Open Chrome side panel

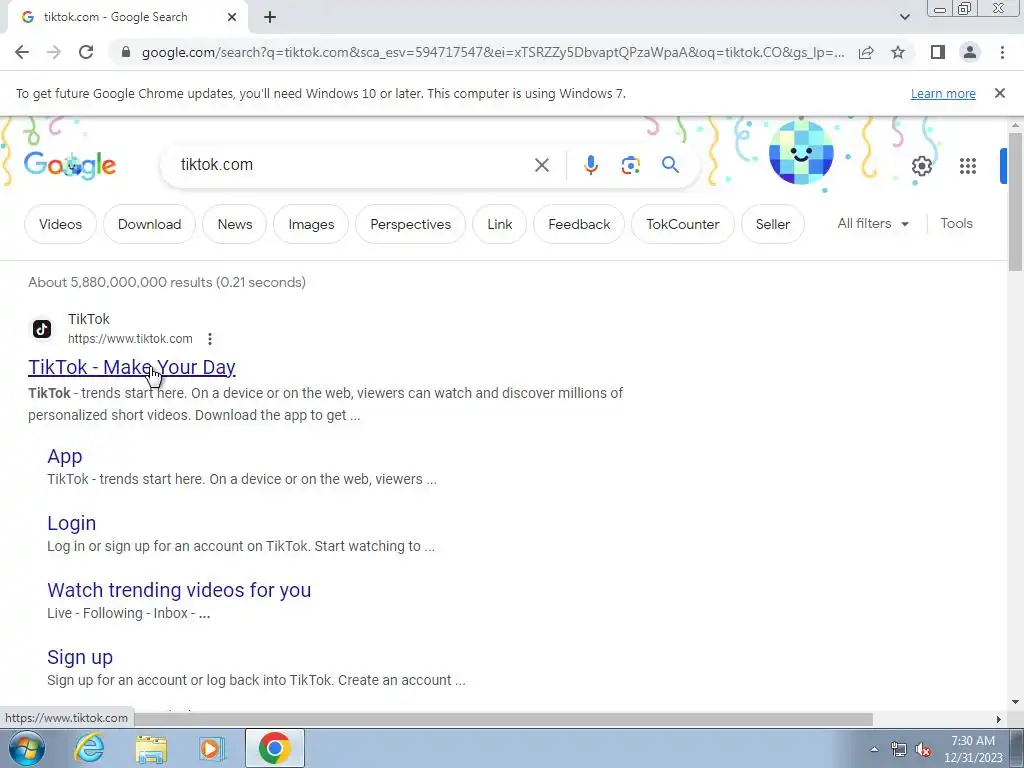(x=938, y=52)
